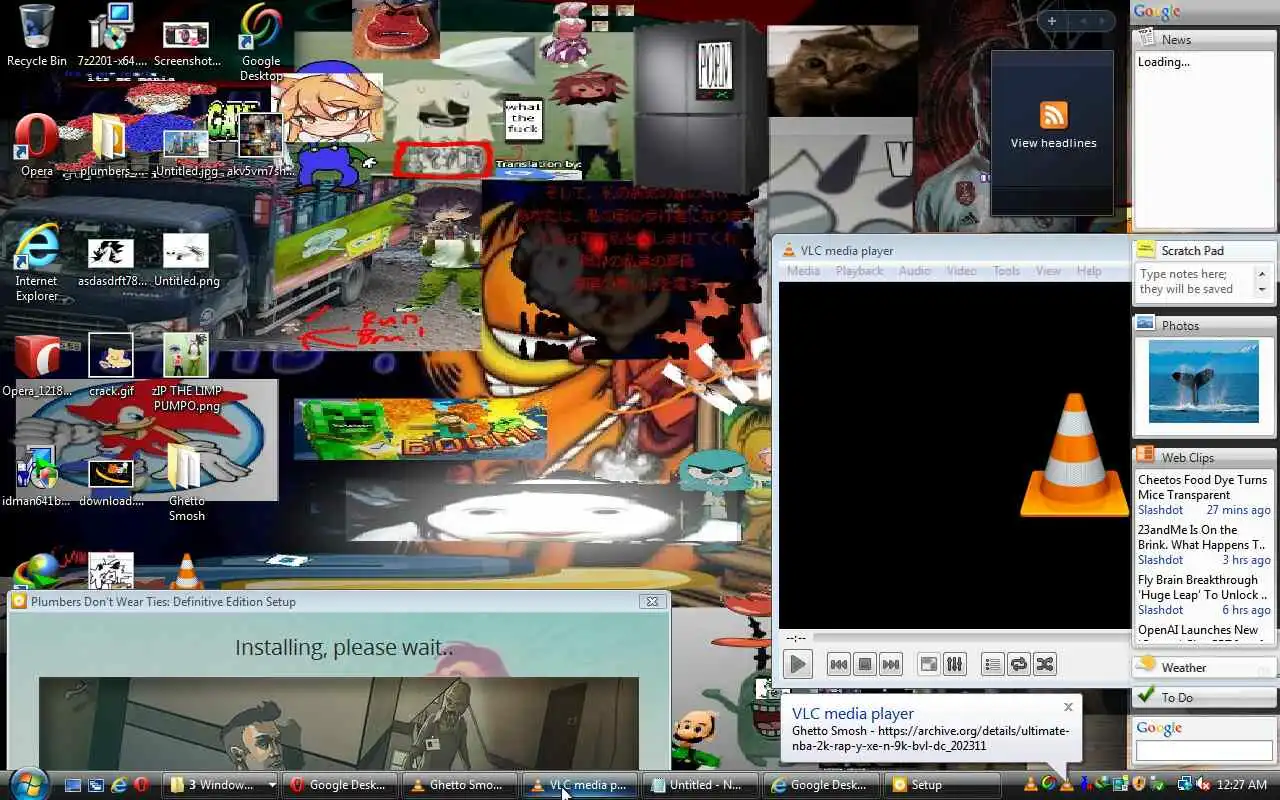Image resolution: width=1280 pixels, height=800 pixels.
Task: Toggle VLC loop repeat button
Action: click(1019, 664)
